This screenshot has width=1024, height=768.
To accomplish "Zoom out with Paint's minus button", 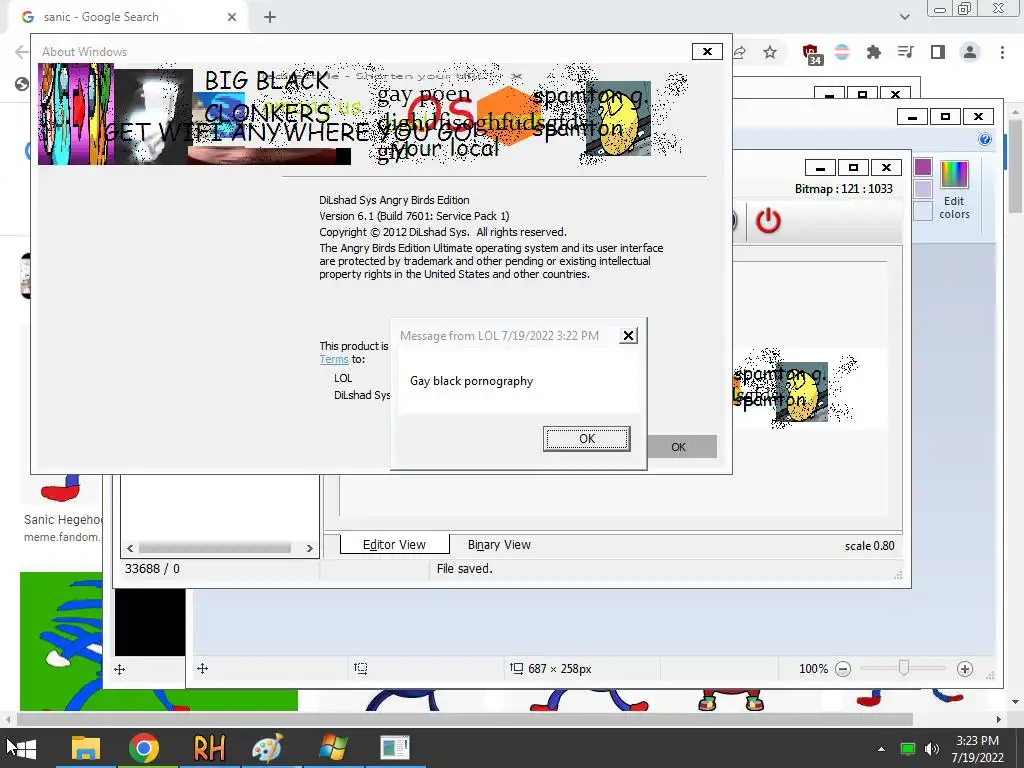I will pyautogui.click(x=843, y=669).
